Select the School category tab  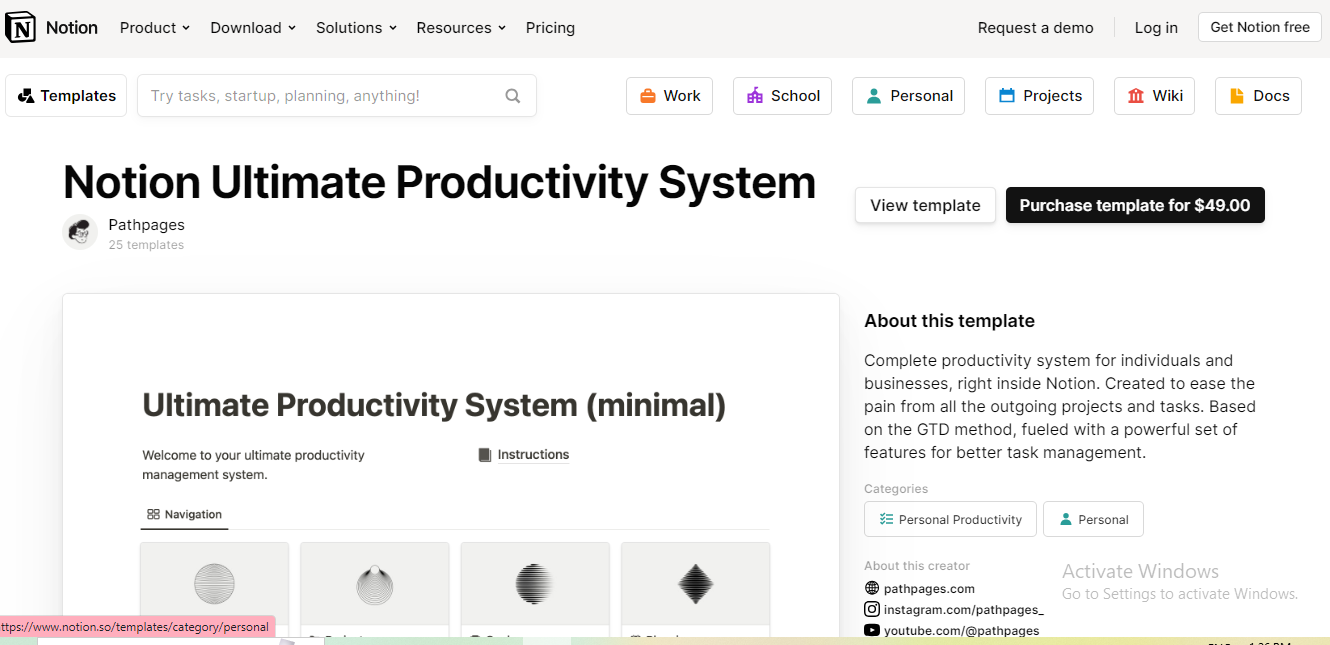(783, 96)
